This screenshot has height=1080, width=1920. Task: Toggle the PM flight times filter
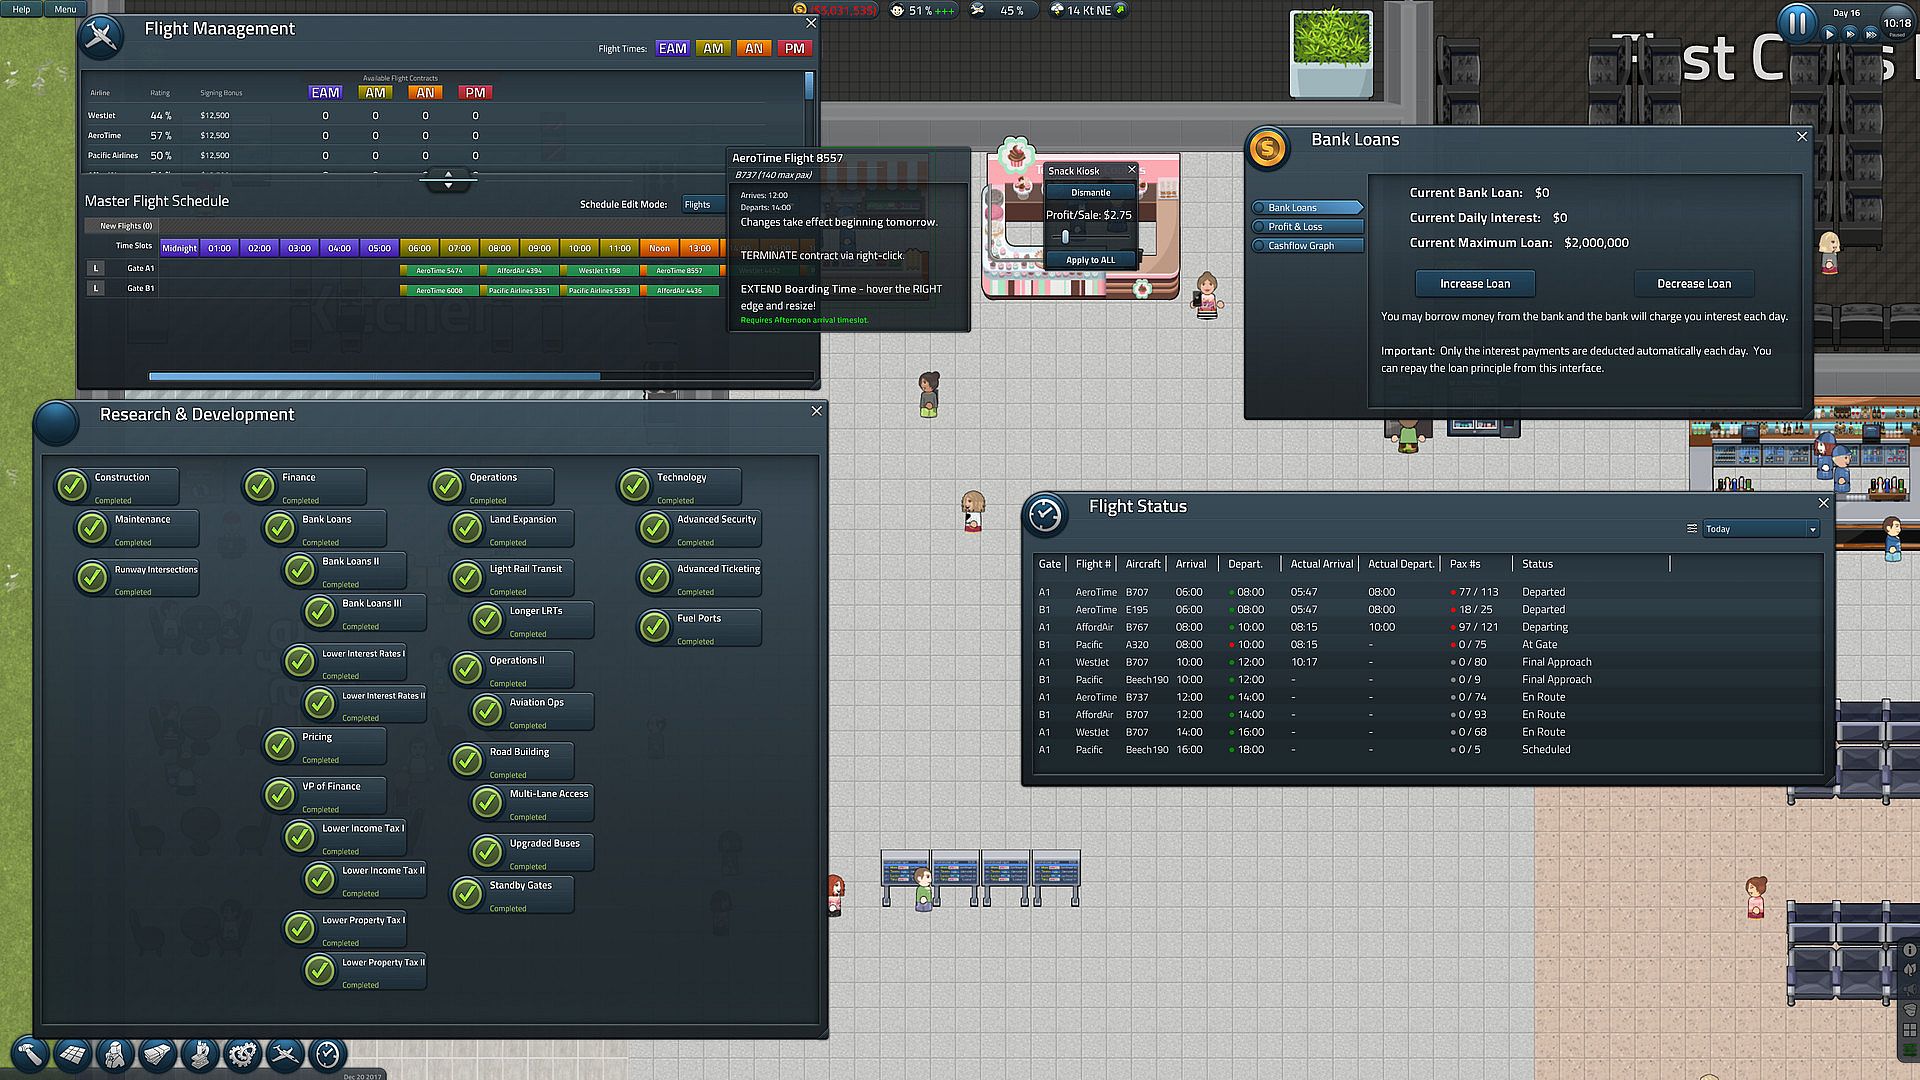click(794, 48)
